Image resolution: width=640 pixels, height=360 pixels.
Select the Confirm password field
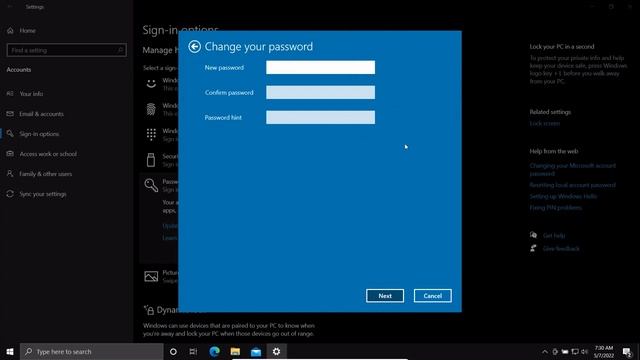[320, 92]
